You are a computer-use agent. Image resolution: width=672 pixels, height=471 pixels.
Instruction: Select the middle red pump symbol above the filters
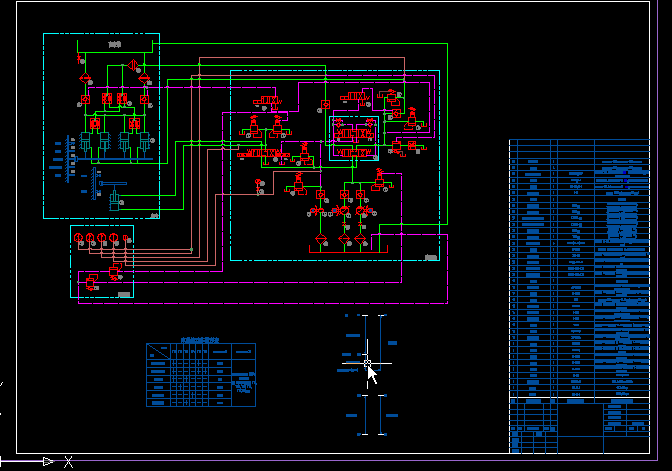pos(344,210)
